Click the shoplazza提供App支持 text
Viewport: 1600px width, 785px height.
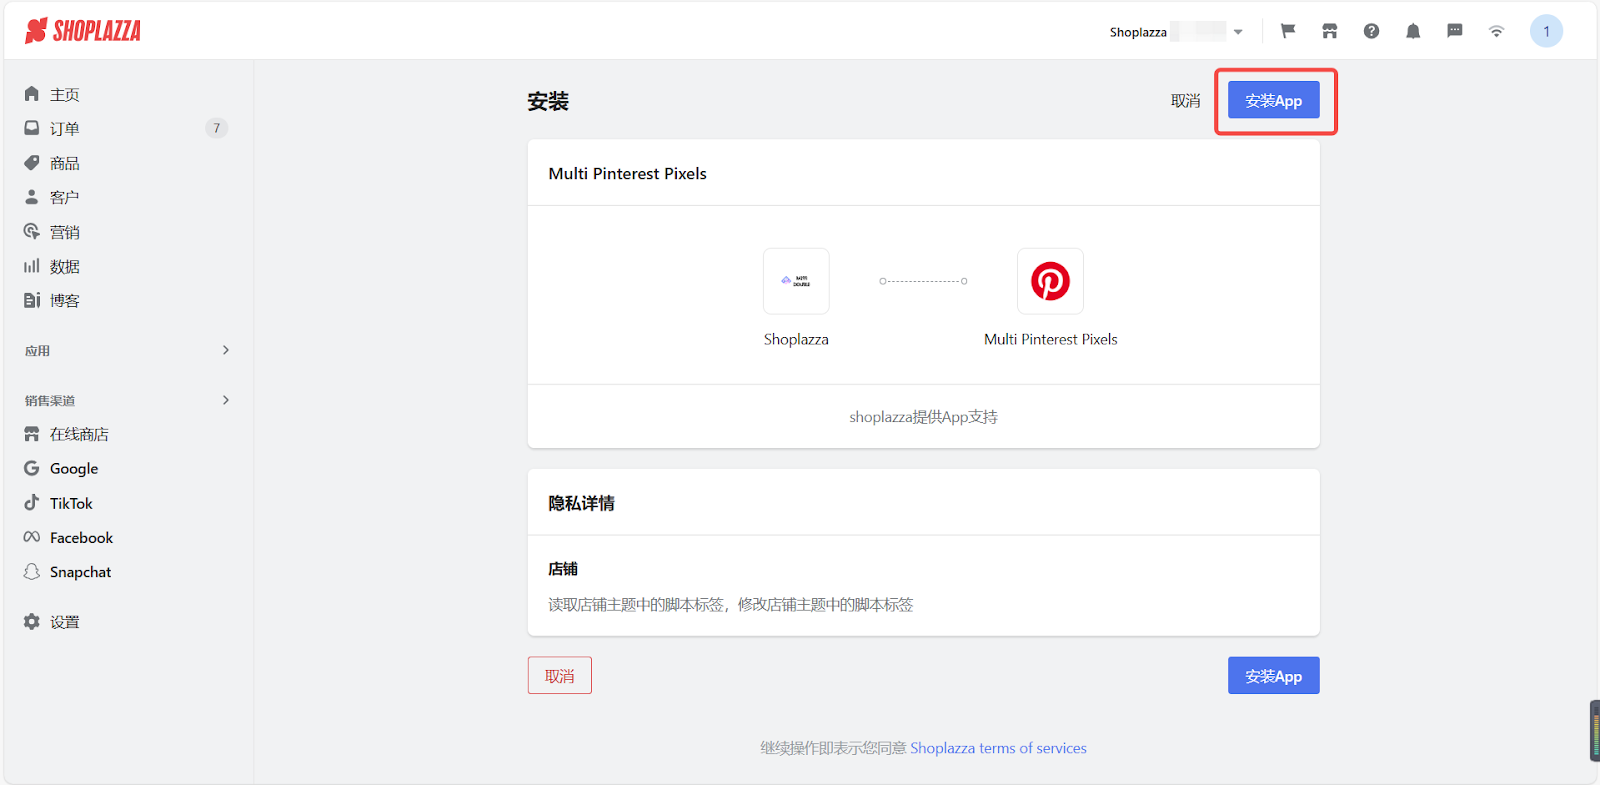pos(923,417)
